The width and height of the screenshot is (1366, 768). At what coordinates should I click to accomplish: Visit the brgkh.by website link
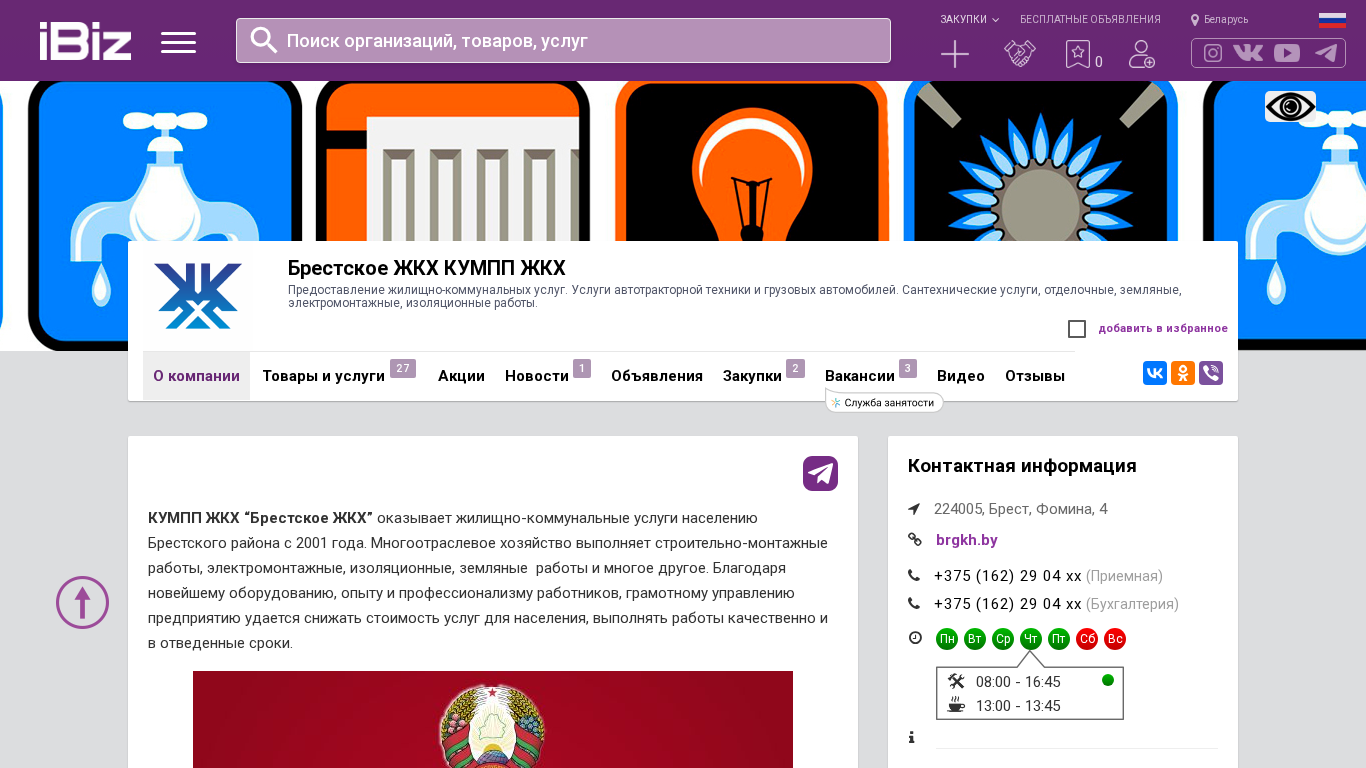pos(966,540)
